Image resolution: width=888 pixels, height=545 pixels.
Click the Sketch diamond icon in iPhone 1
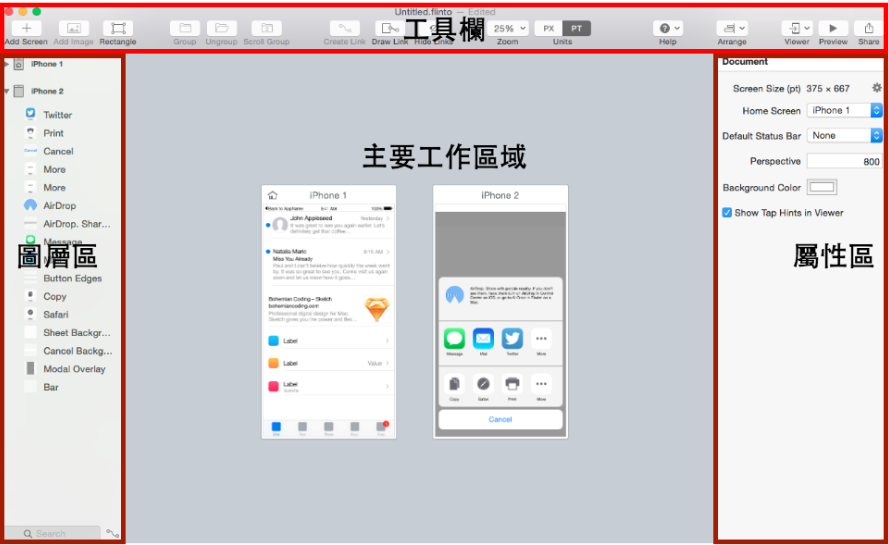[x=376, y=310]
